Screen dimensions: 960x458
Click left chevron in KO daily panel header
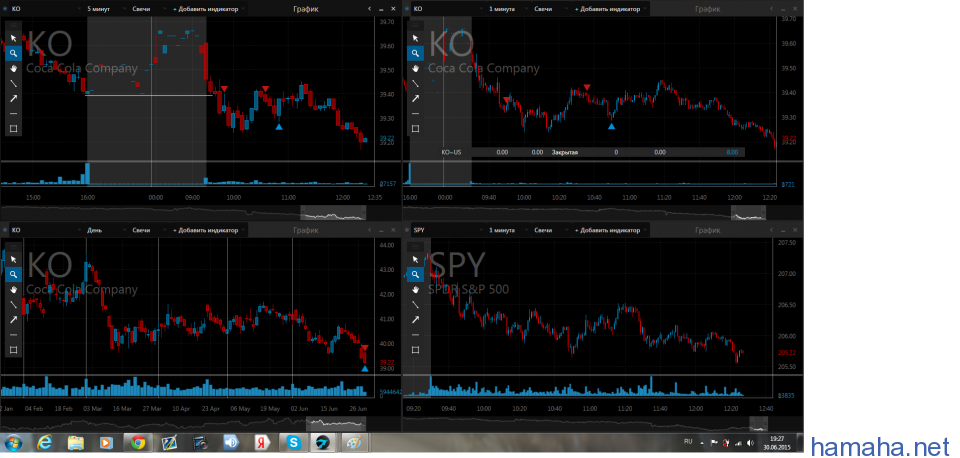pyautogui.click(x=369, y=230)
